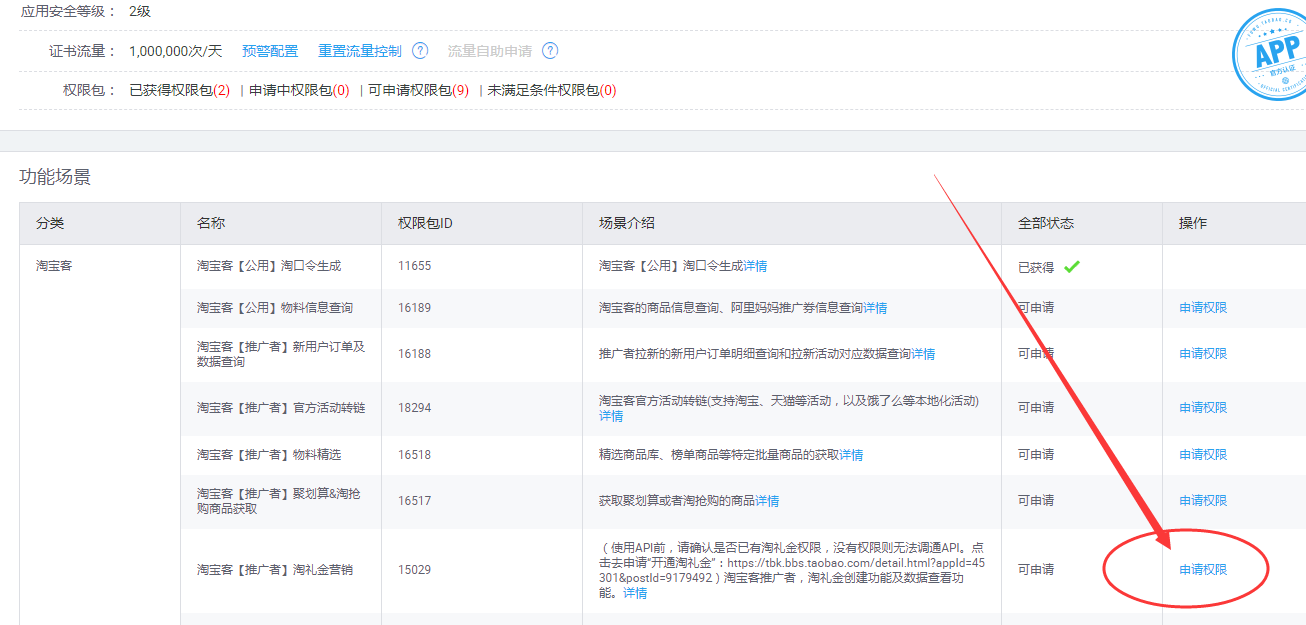Click the 淘宝客 category cell
This screenshot has width=1306, height=625.
click(55, 266)
